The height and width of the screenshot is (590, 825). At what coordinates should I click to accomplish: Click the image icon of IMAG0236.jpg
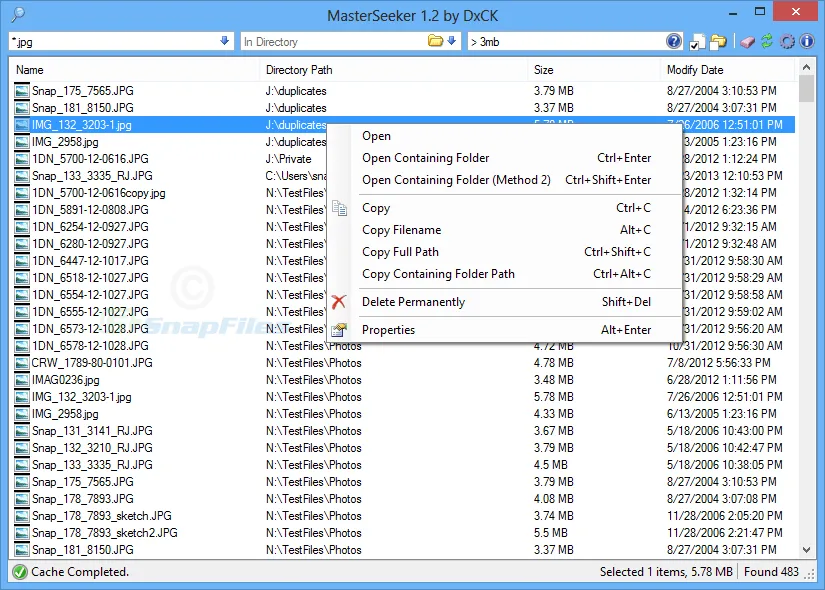[x=22, y=380]
